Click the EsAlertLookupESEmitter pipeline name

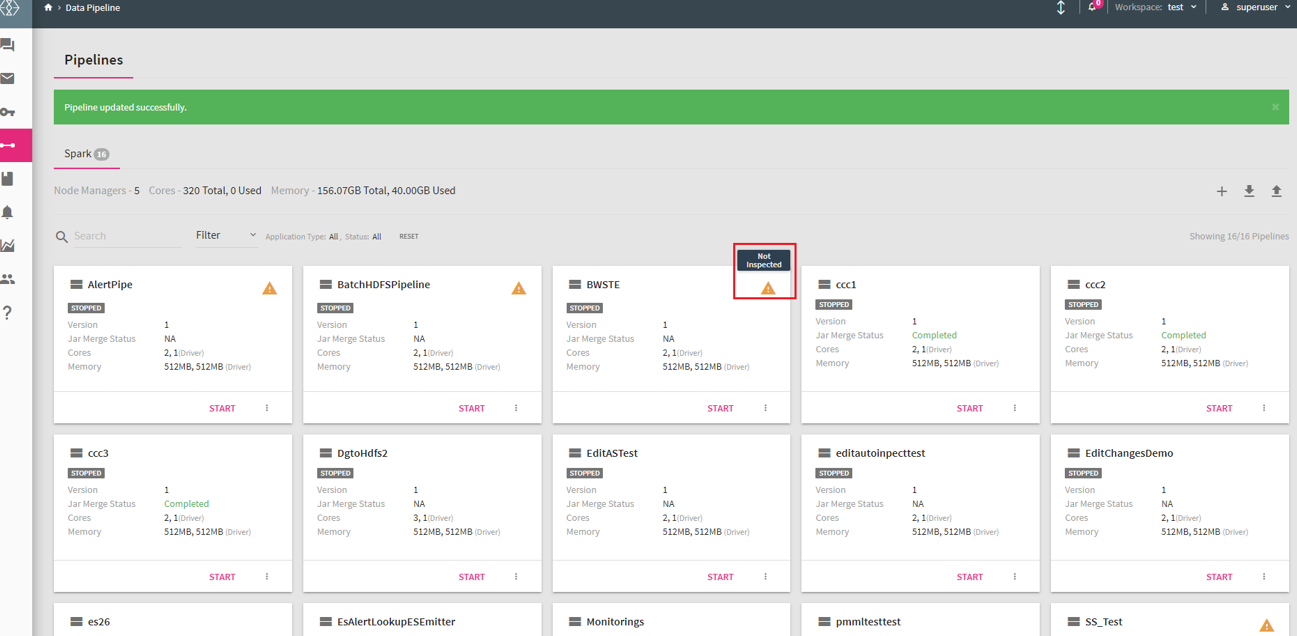tap(396, 622)
